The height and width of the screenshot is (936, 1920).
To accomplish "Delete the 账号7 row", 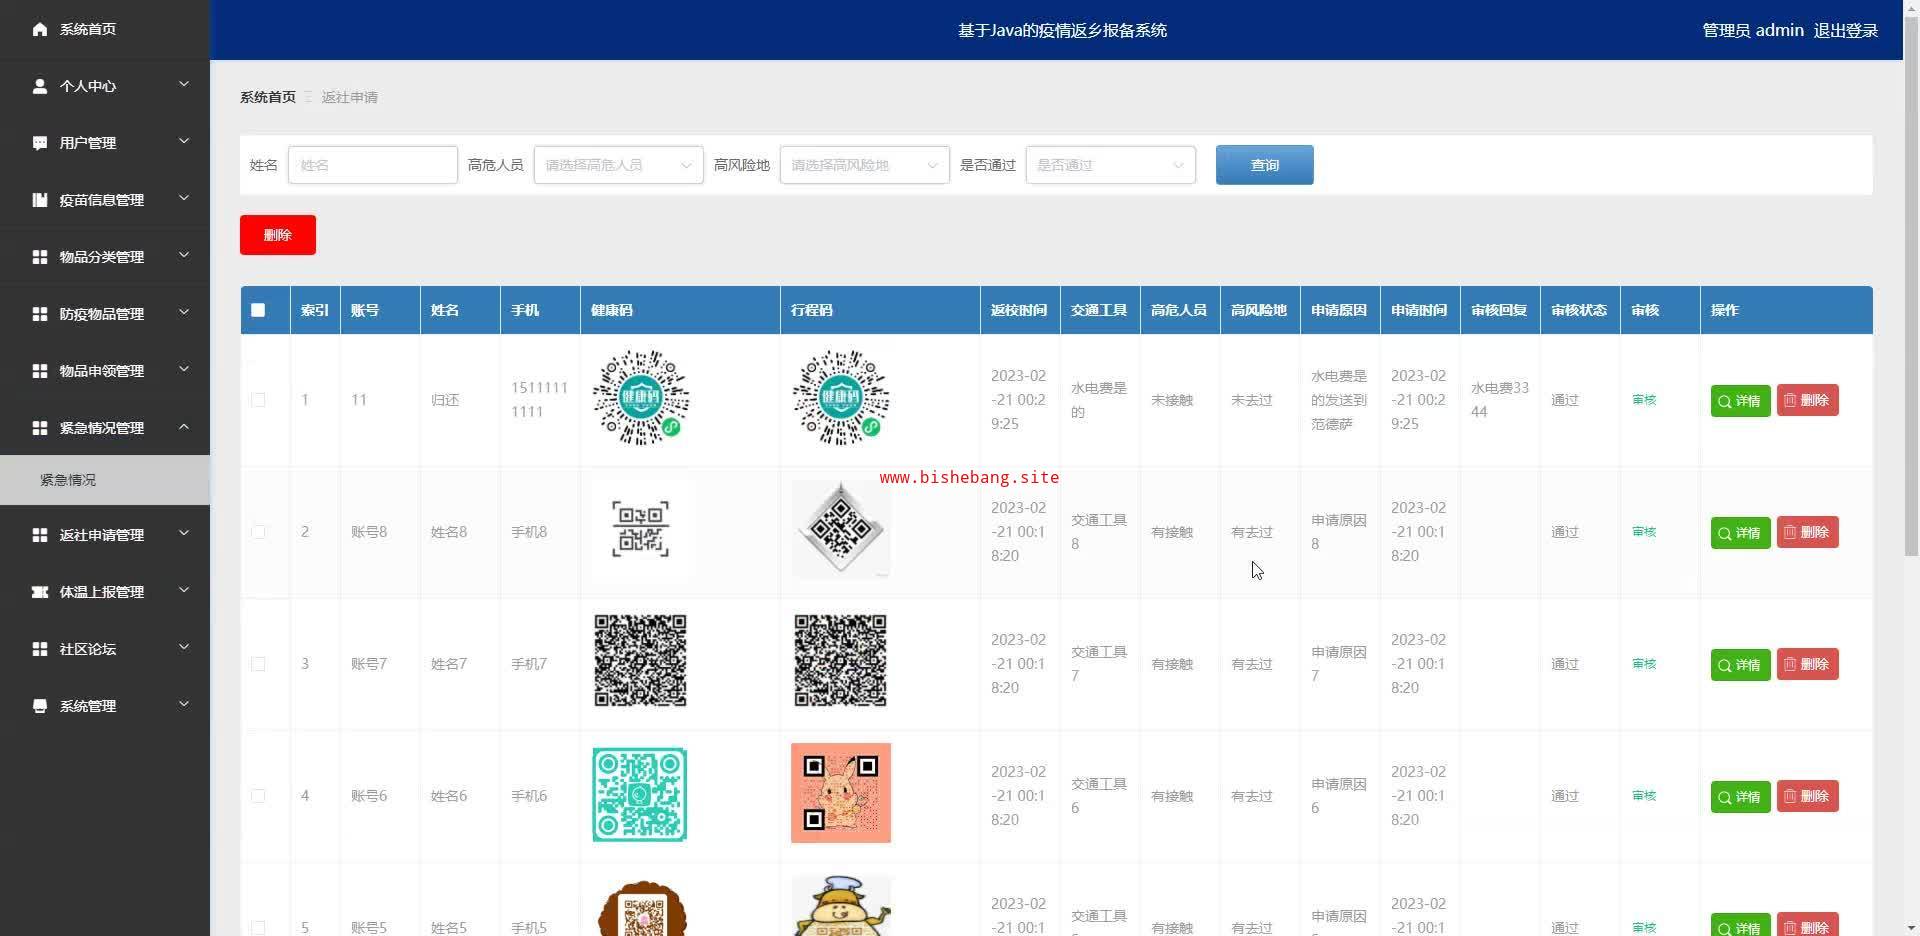I will pyautogui.click(x=1807, y=664).
